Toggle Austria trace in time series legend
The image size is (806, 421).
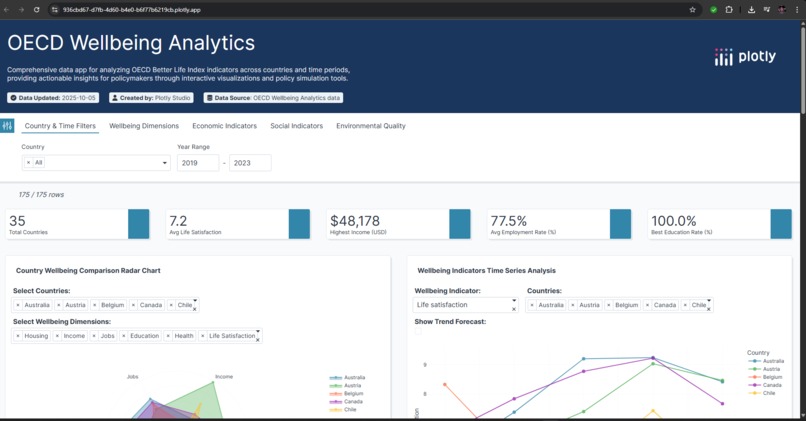pyautogui.click(x=764, y=369)
